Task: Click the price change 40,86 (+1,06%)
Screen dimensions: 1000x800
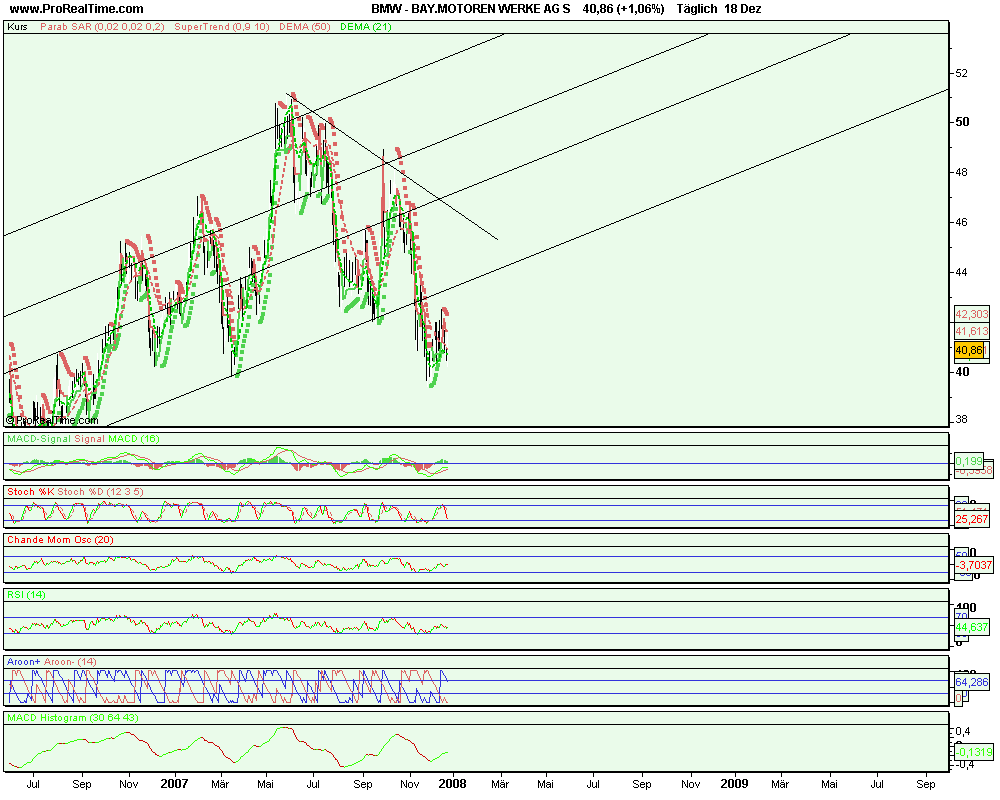Action: pyautogui.click(x=623, y=9)
